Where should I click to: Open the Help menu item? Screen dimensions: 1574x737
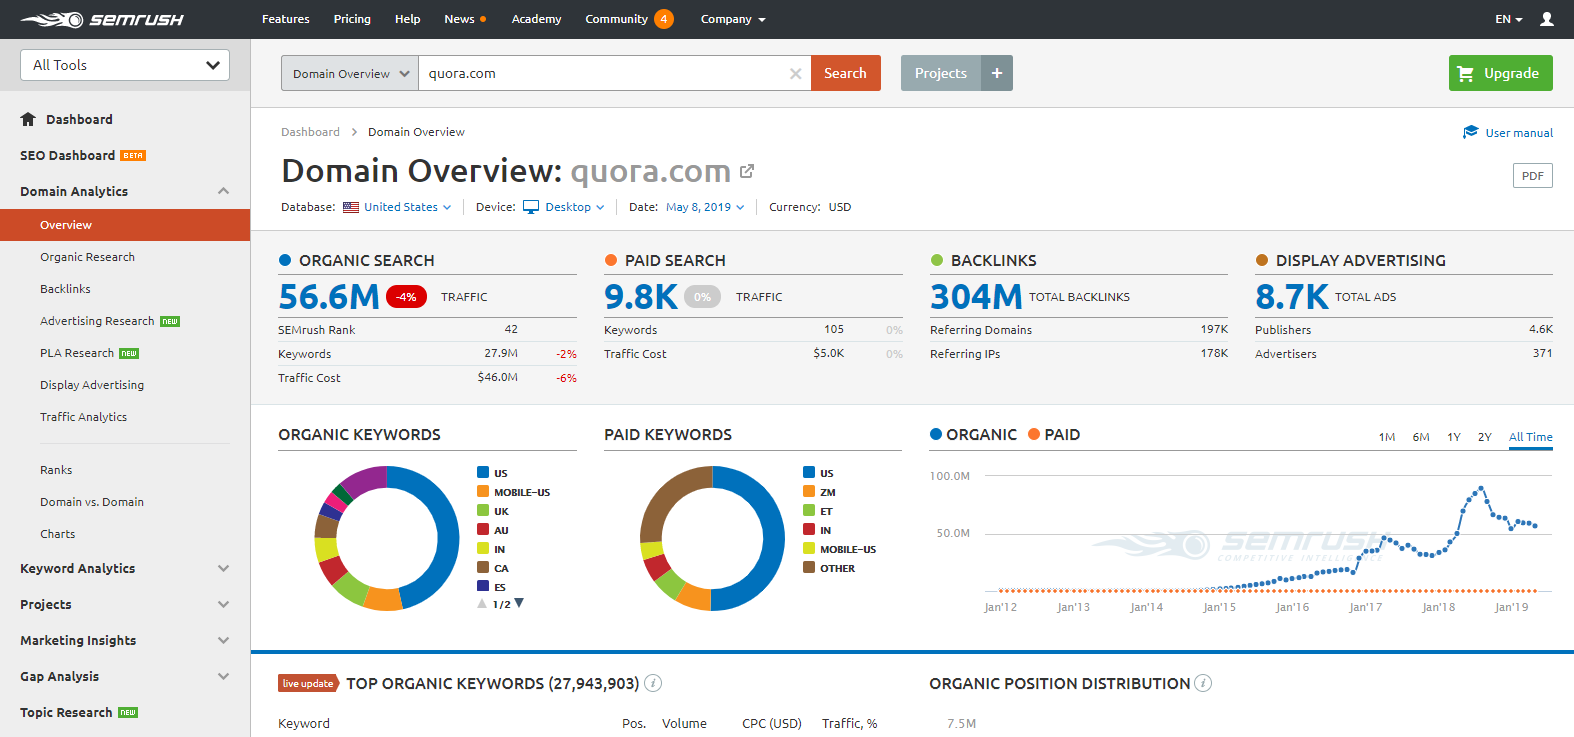408,19
